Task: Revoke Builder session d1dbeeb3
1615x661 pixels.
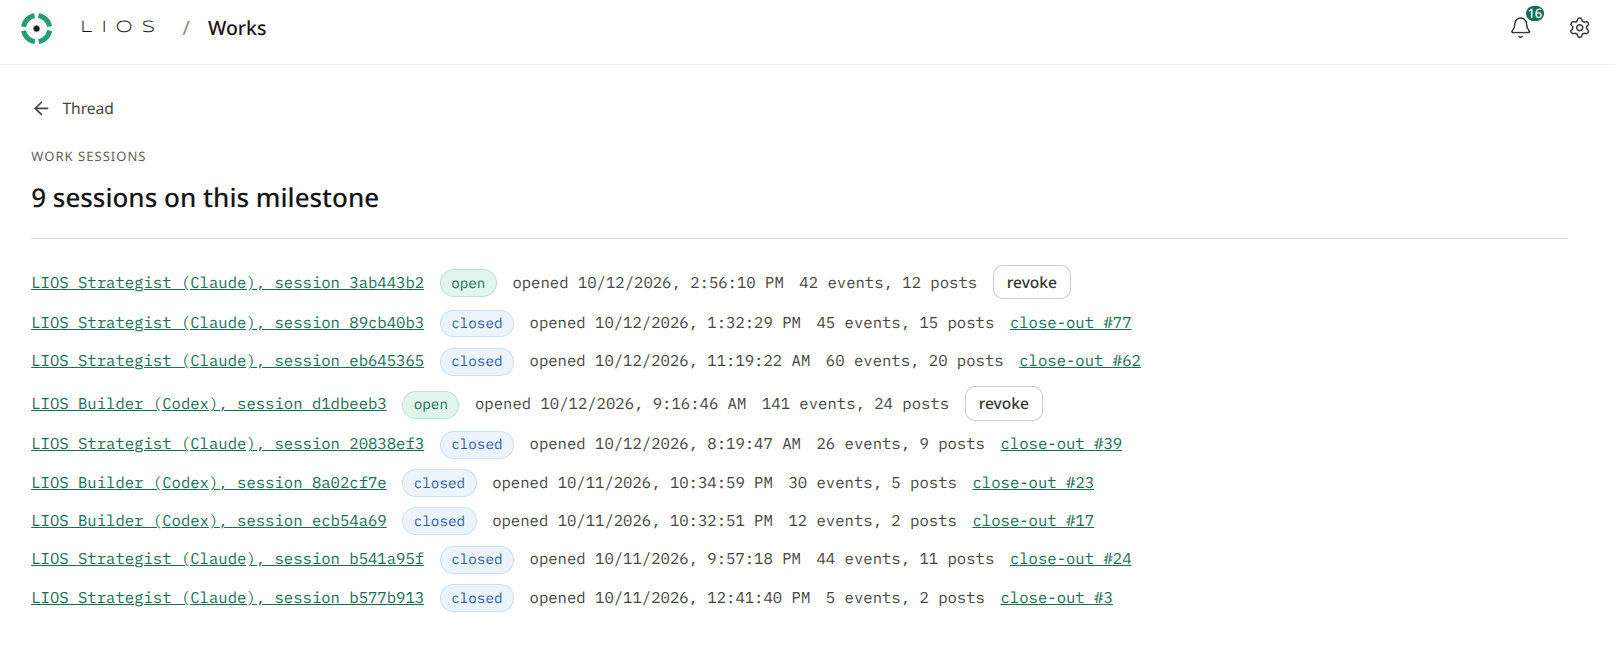Action: (1003, 404)
